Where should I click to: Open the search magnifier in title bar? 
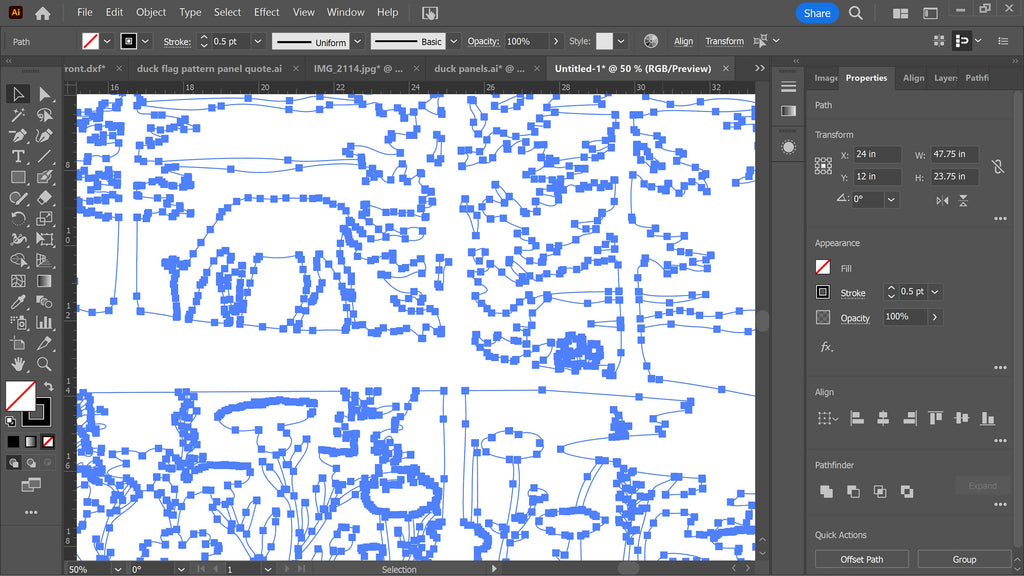pos(856,13)
